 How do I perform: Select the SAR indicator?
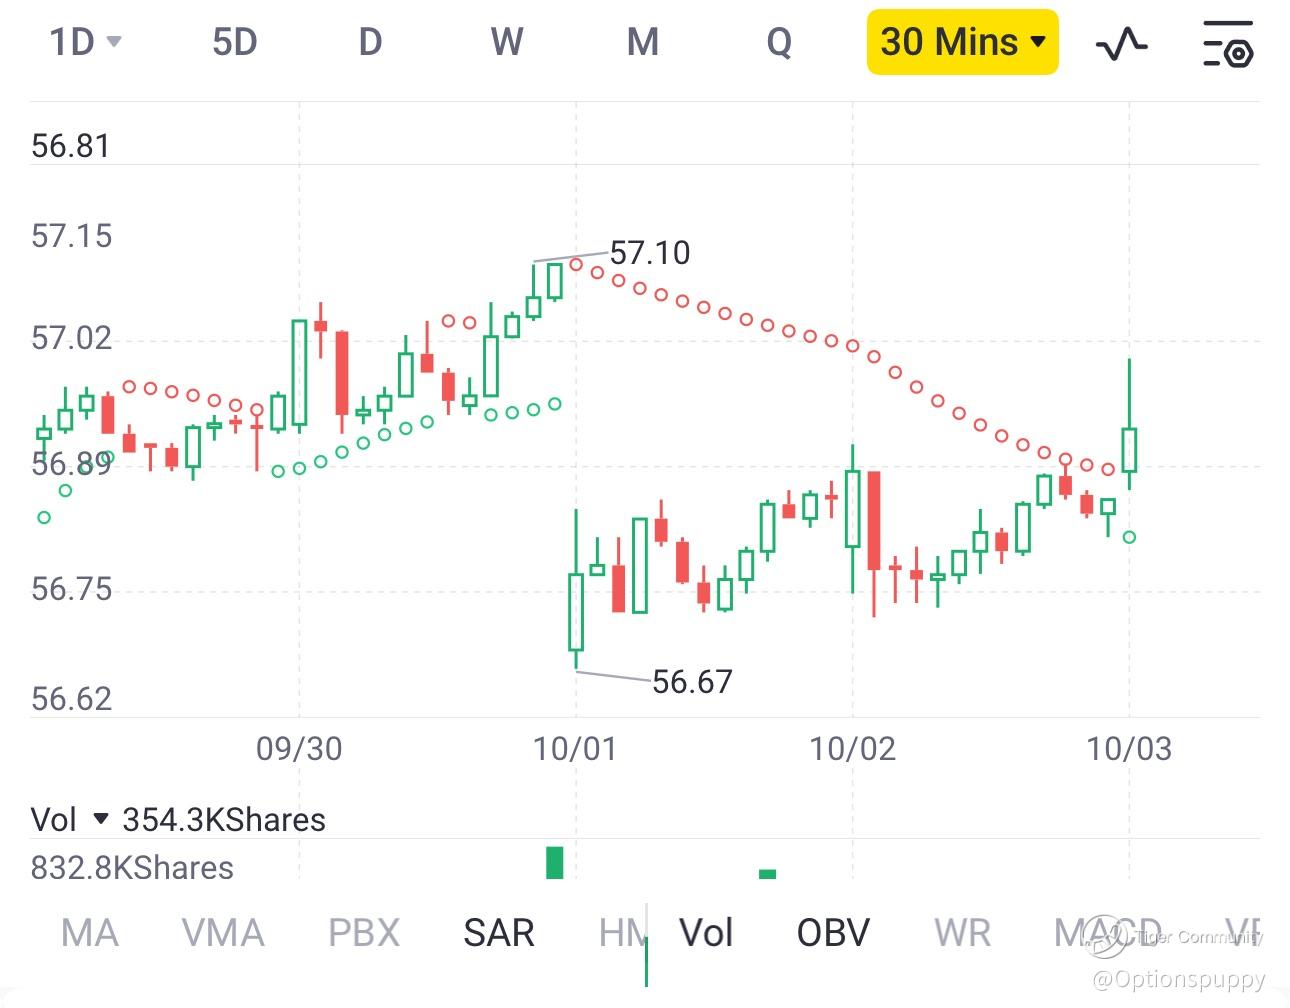pos(499,933)
